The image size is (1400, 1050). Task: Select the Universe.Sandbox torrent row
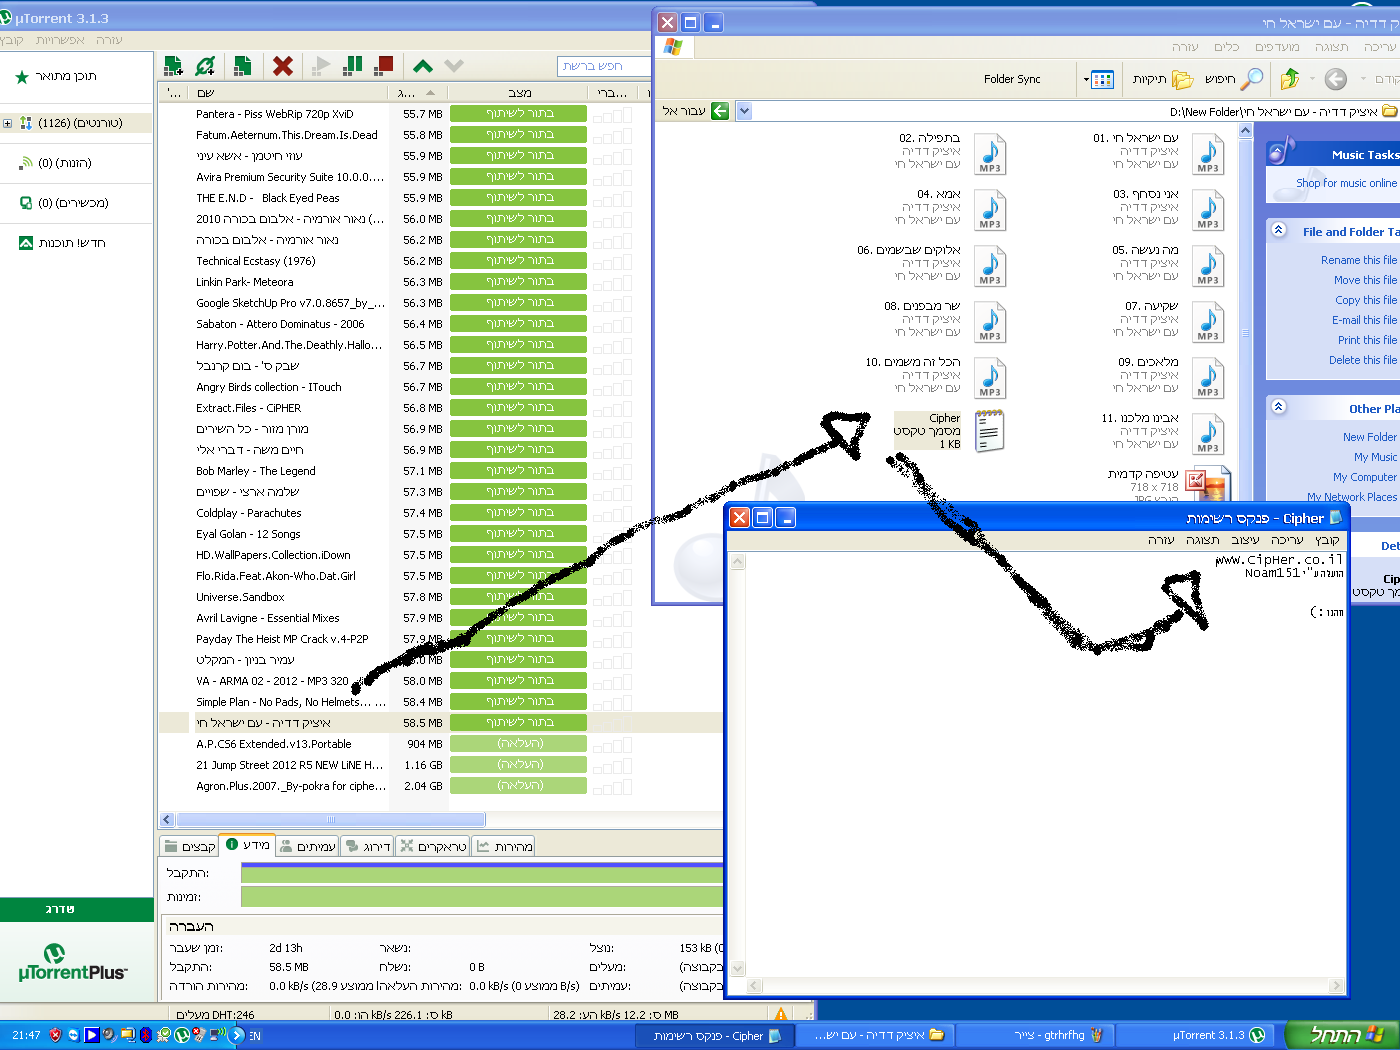pyautogui.click(x=440, y=597)
